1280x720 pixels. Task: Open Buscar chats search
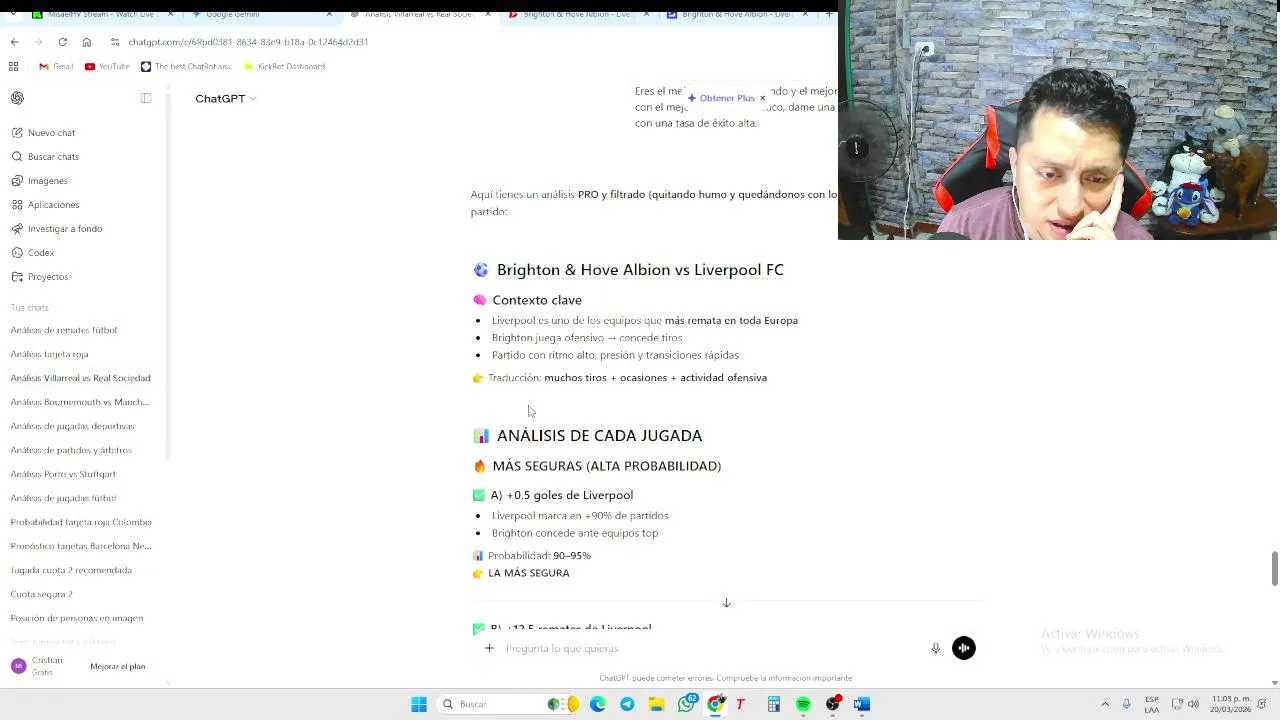coord(53,157)
